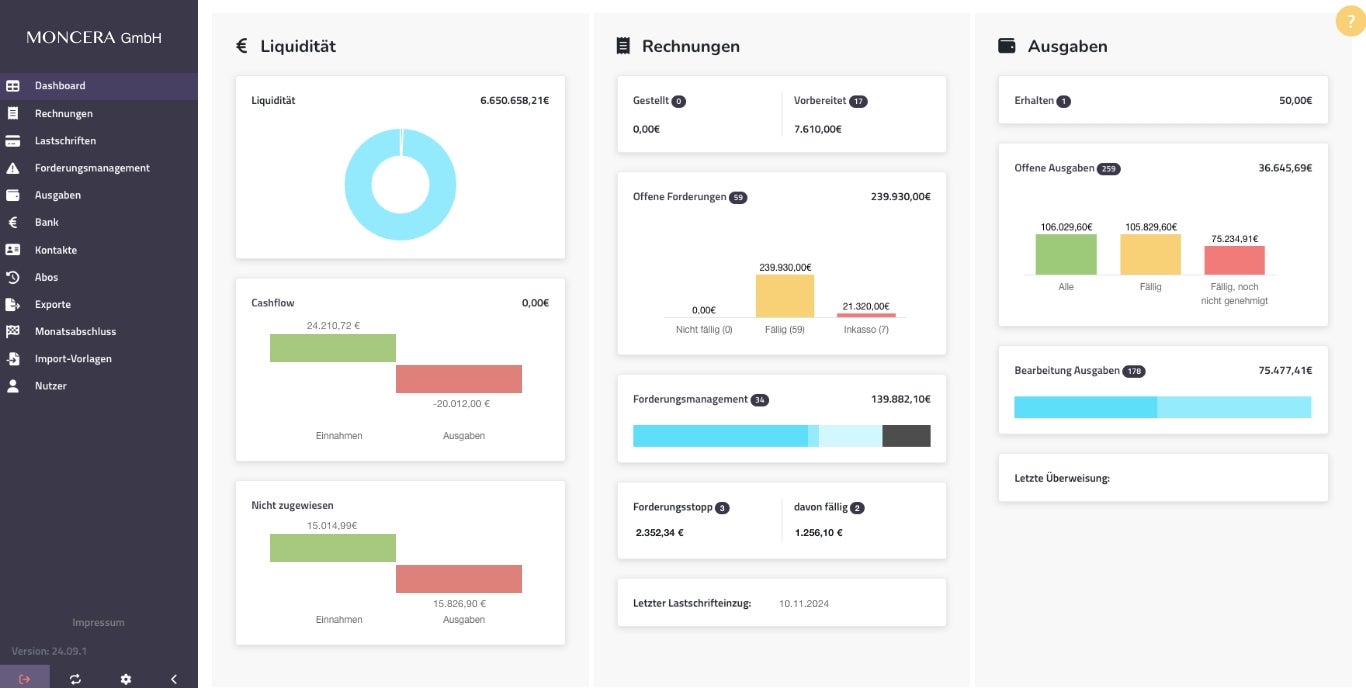Click red Ausgaben bar in Nicht zugewiesen
This screenshot has height=689, width=1366.
(x=459, y=579)
